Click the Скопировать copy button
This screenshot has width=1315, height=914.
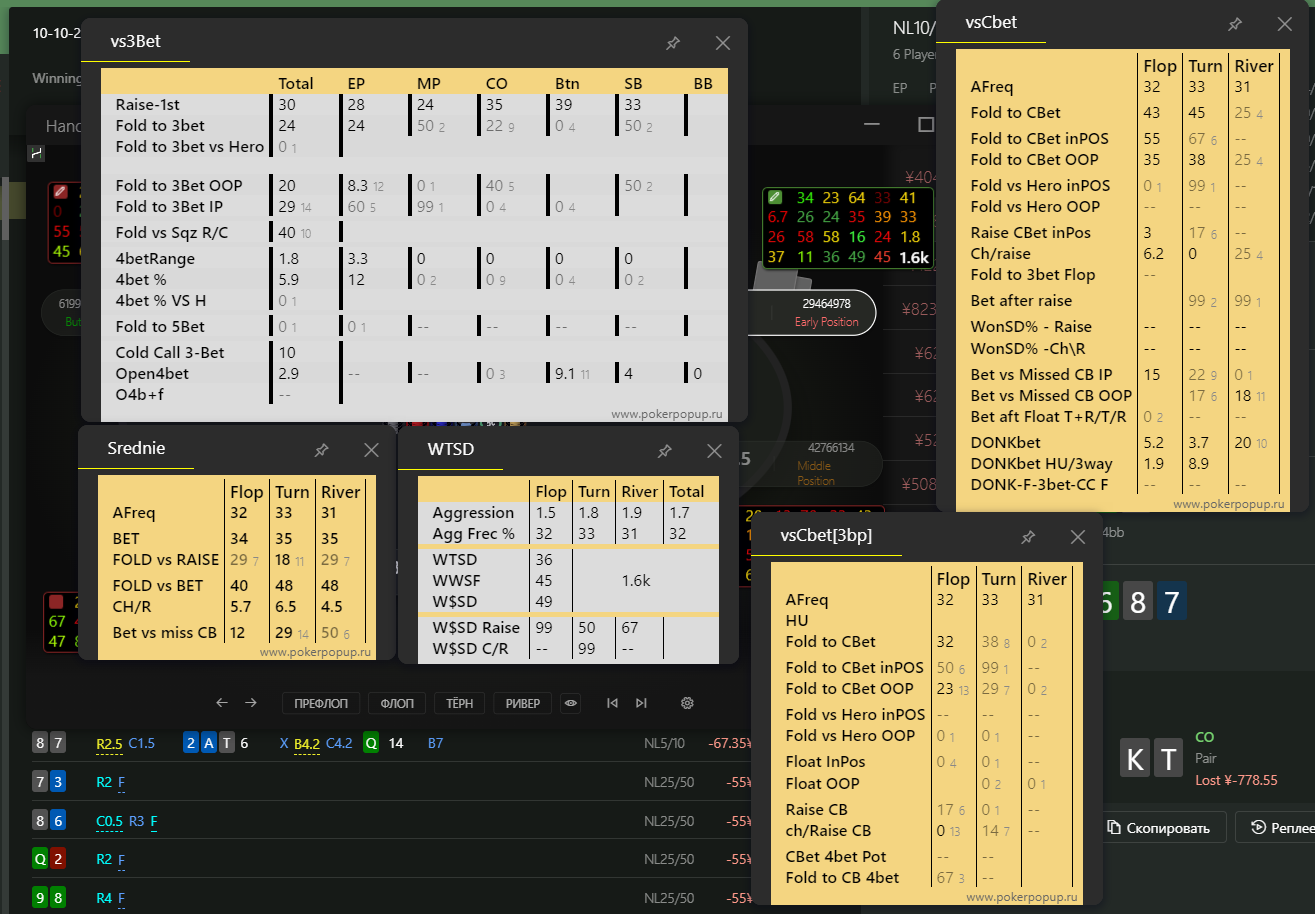point(1162,828)
